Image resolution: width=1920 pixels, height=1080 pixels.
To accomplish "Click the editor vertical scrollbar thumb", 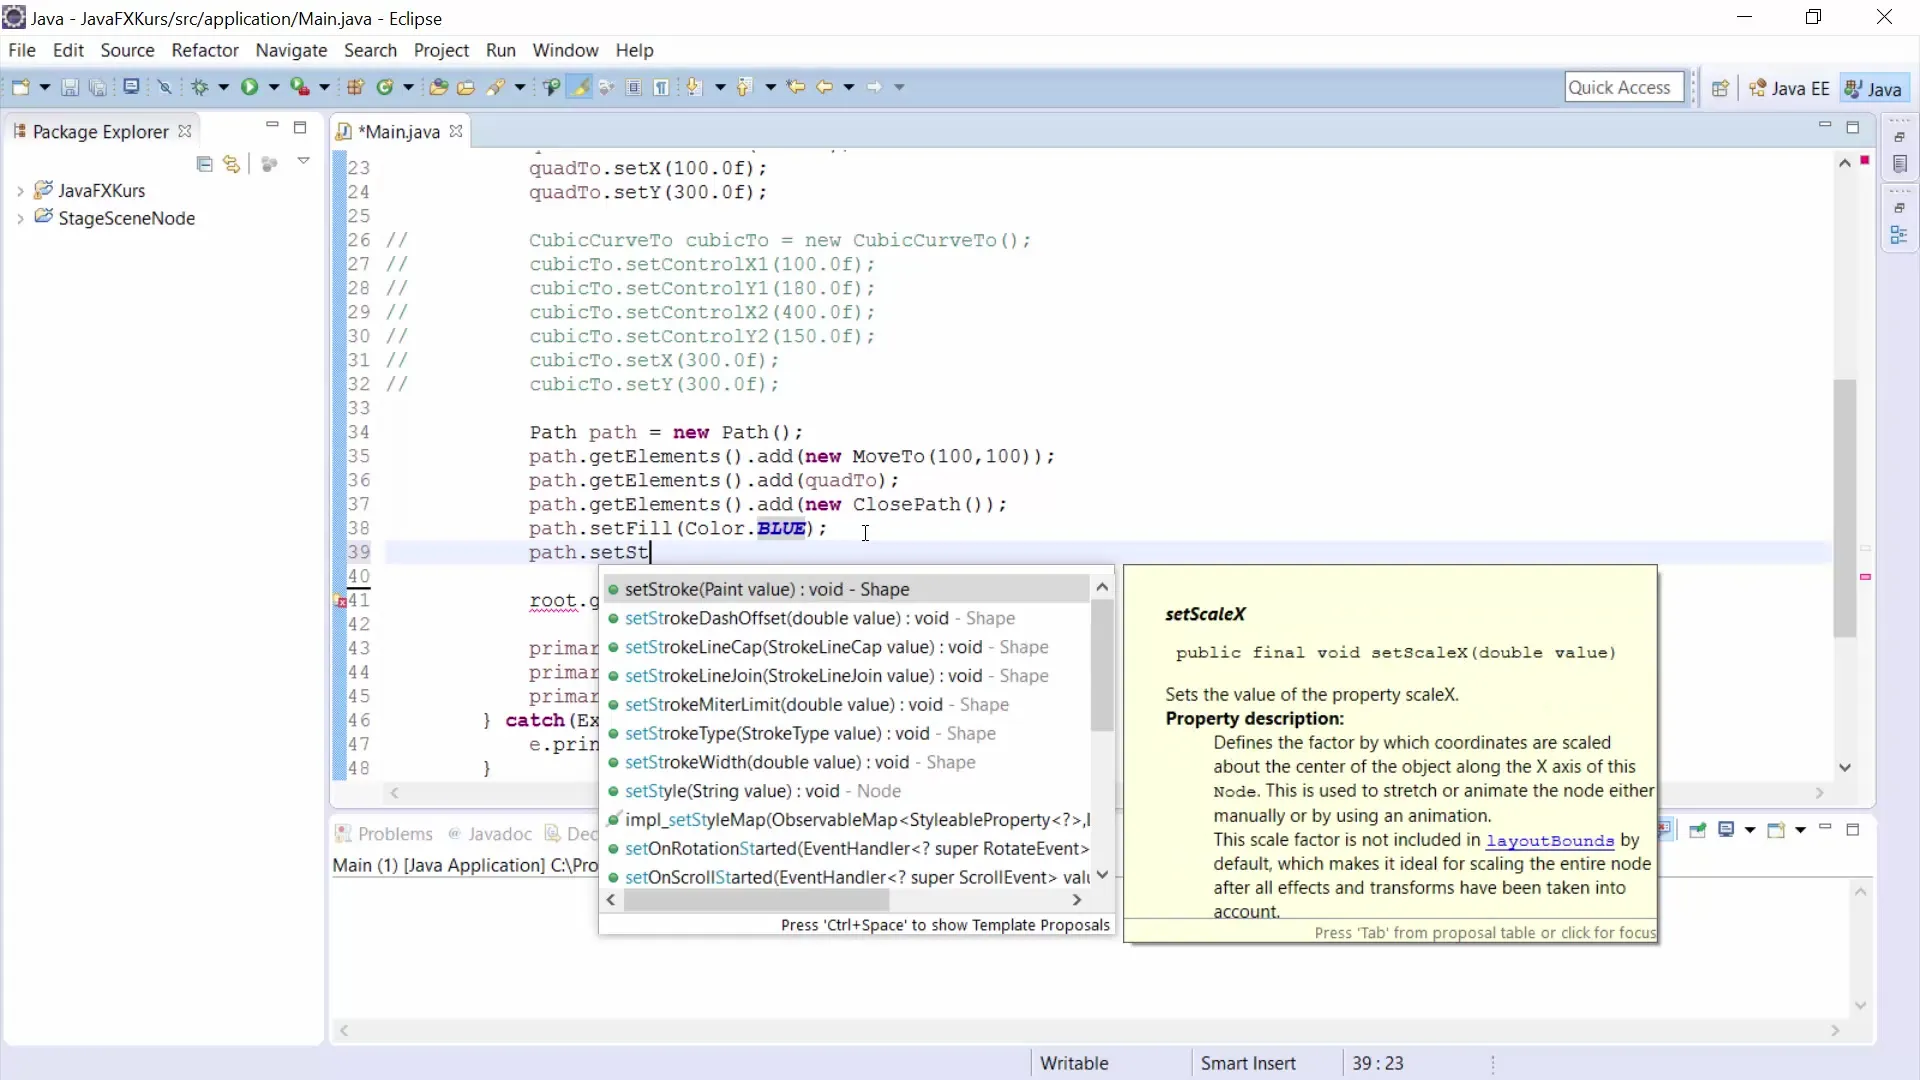I will pos(1845,508).
